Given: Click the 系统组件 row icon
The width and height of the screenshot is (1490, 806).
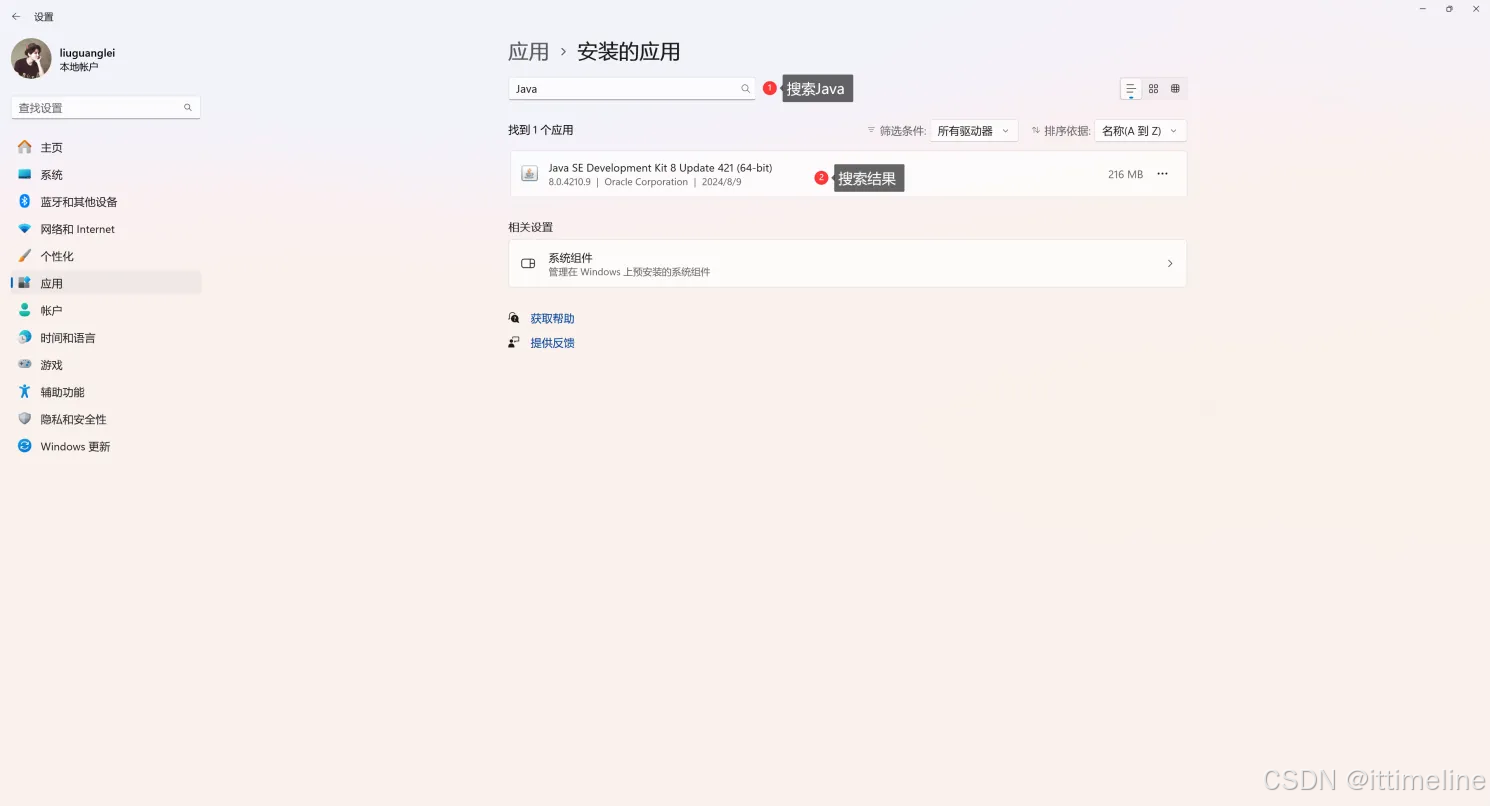Looking at the screenshot, I should pyautogui.click(x=529, y=264).
